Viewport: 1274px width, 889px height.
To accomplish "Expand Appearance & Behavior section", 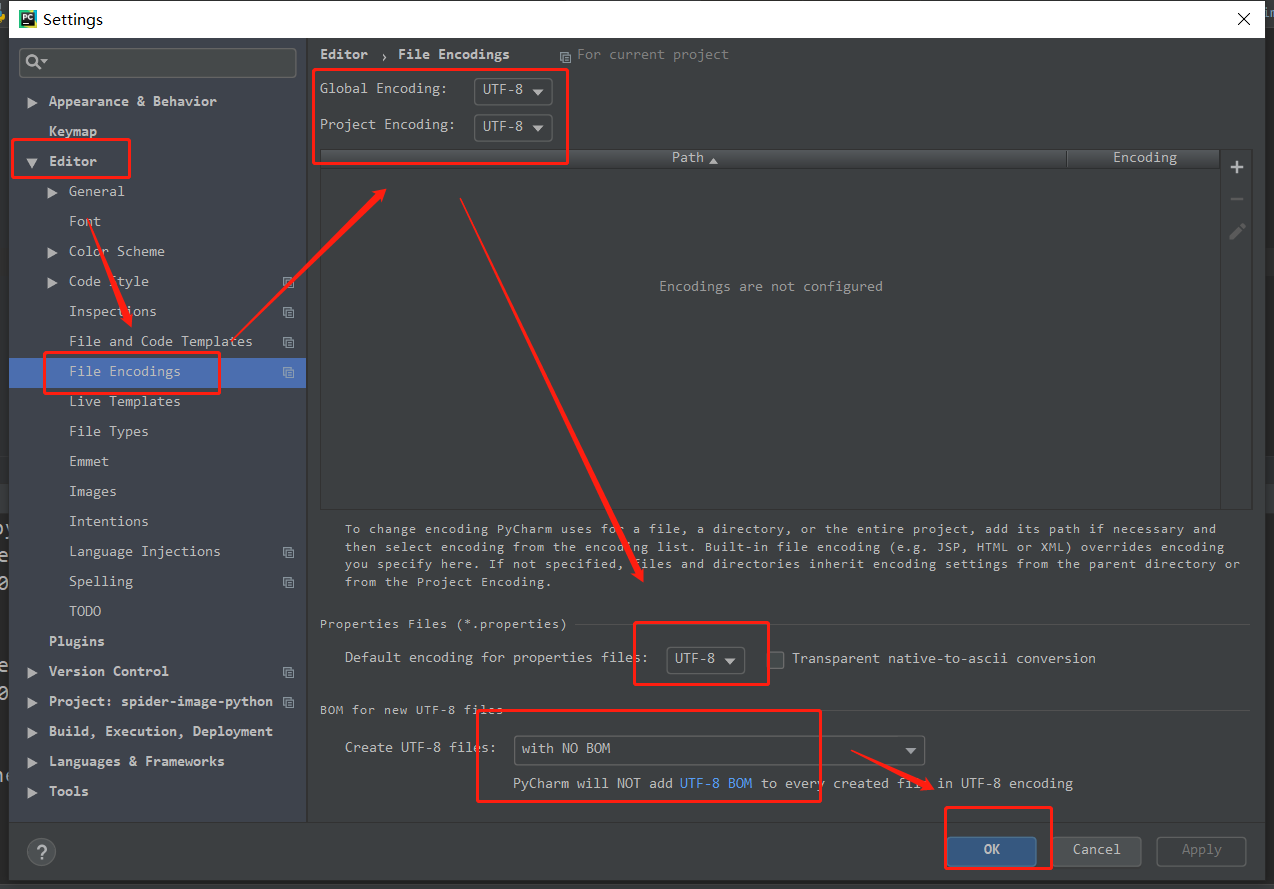I will pyautogui.click(x=32, y=102).
